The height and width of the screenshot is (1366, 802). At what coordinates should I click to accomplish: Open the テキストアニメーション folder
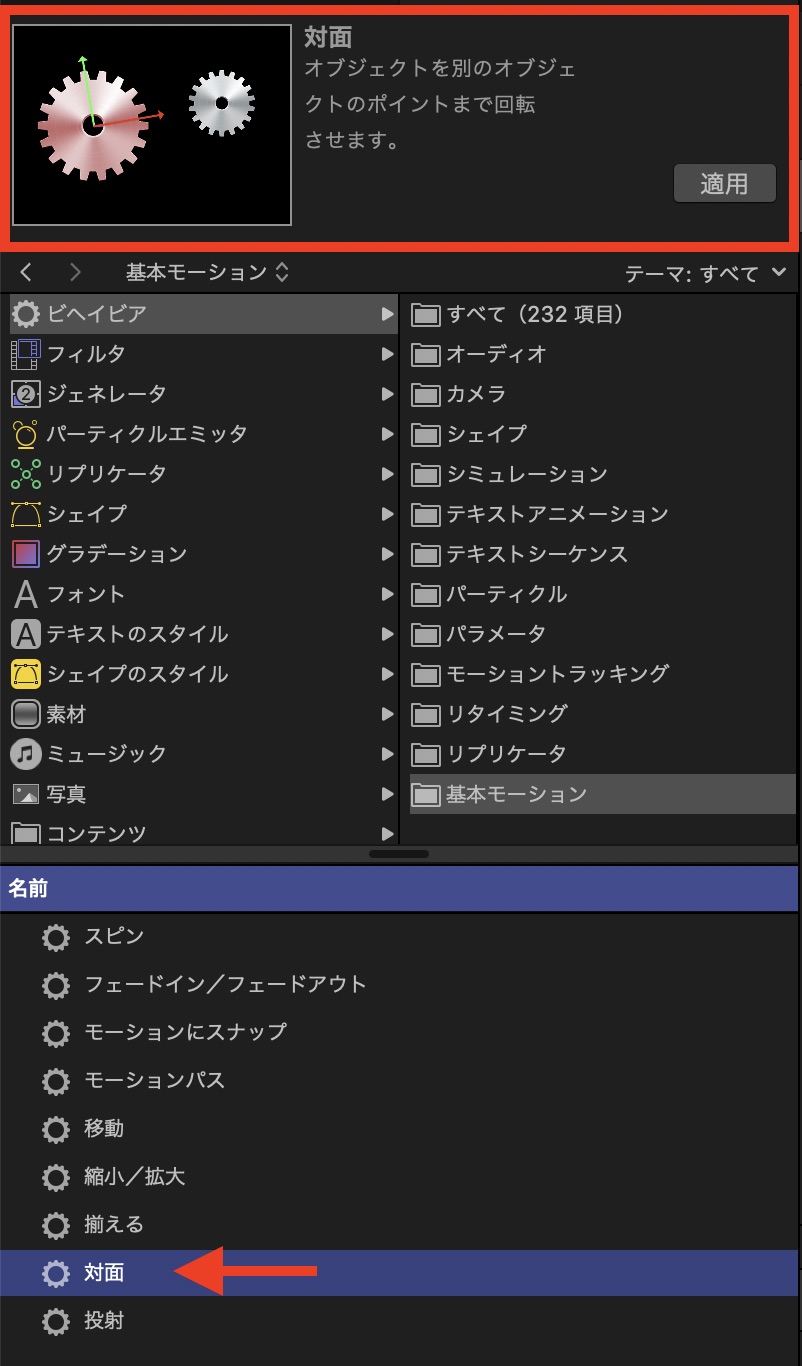(x=556, y=514)
